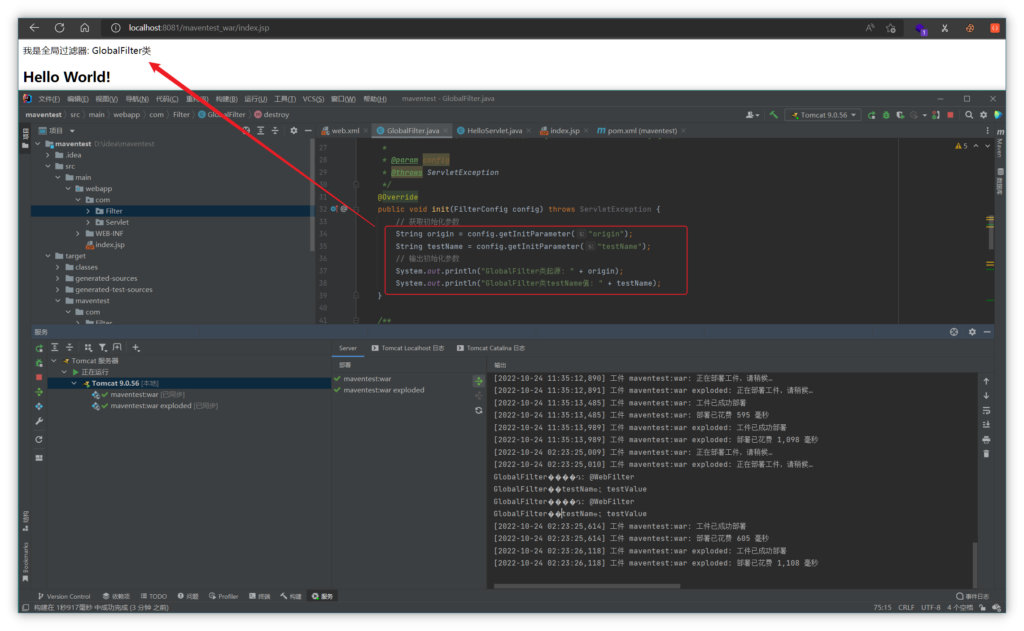Screen dimensions: 1024x631
Task: Click the editor vertical scrollbar
Action: tap(990, 232)
